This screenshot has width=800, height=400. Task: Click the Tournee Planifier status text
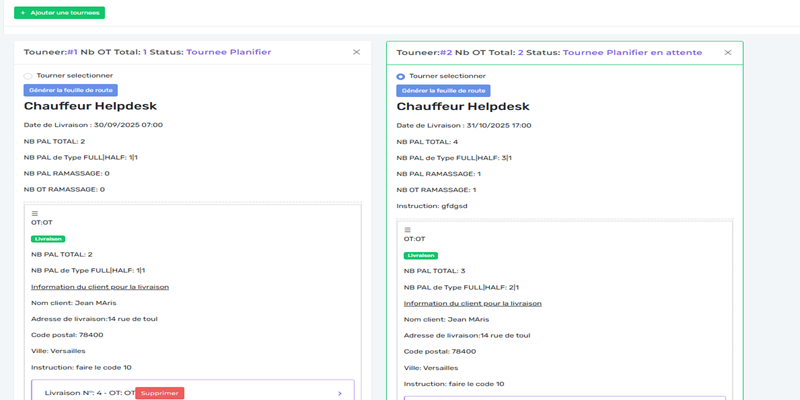228,52
